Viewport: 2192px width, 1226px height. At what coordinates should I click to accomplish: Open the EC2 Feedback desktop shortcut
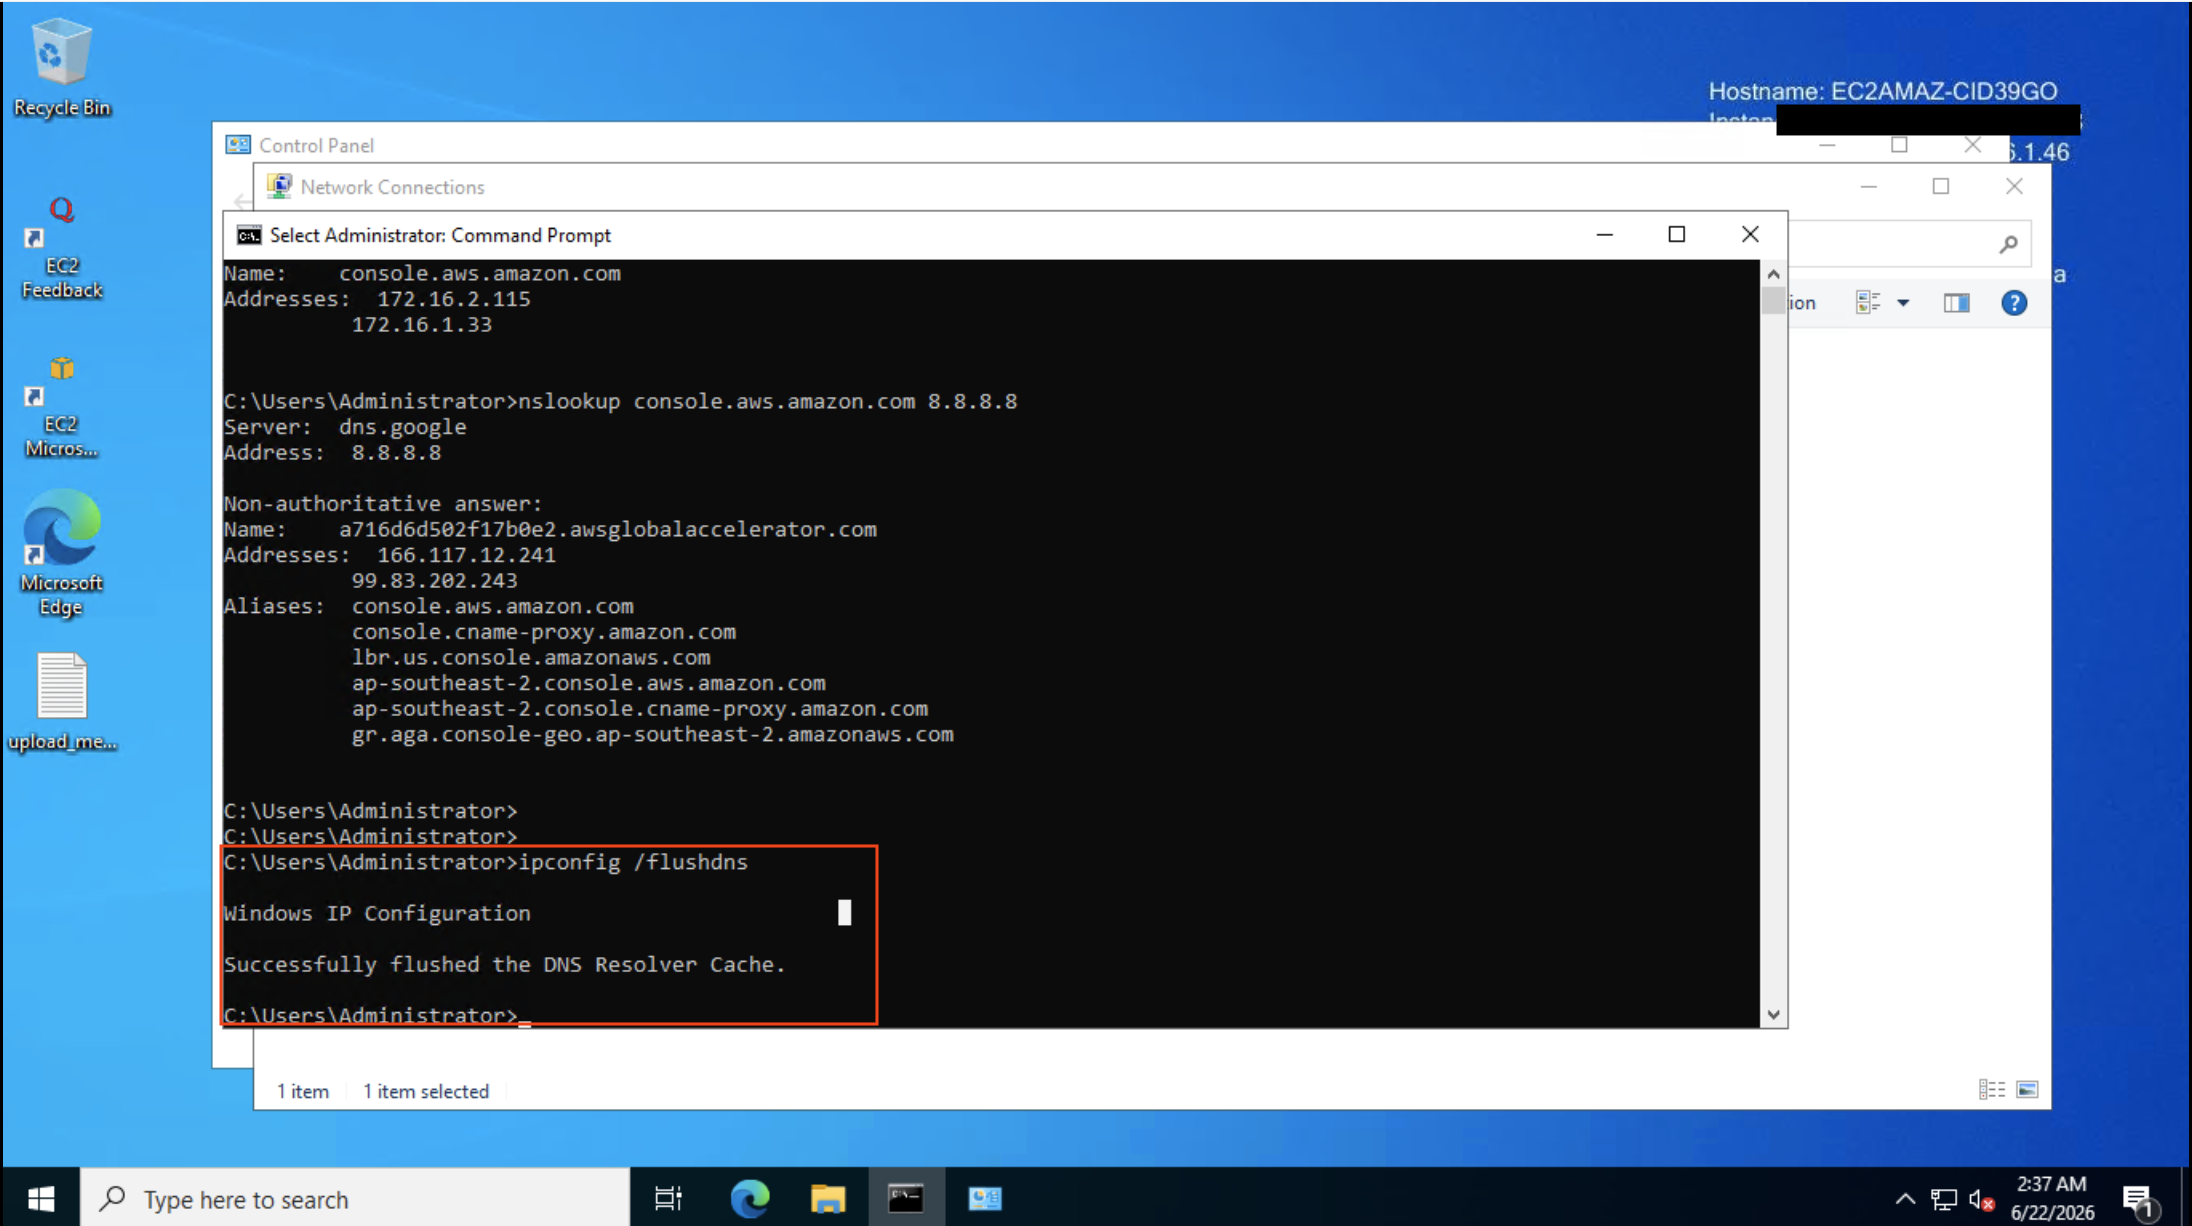(x=62, y=247)
